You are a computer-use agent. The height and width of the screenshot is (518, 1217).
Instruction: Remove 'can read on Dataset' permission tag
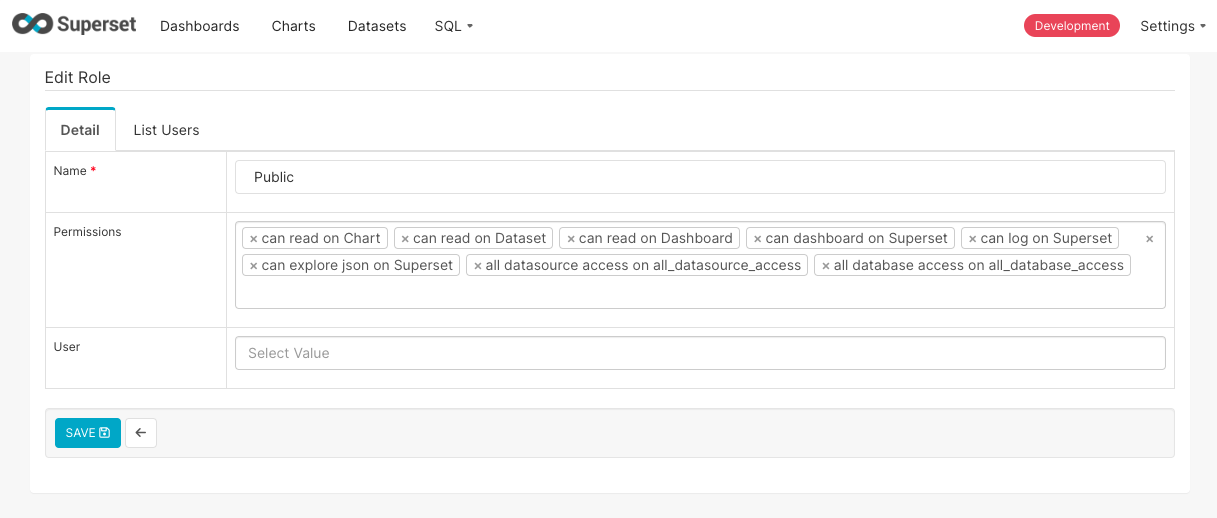(x=405, y=239)
